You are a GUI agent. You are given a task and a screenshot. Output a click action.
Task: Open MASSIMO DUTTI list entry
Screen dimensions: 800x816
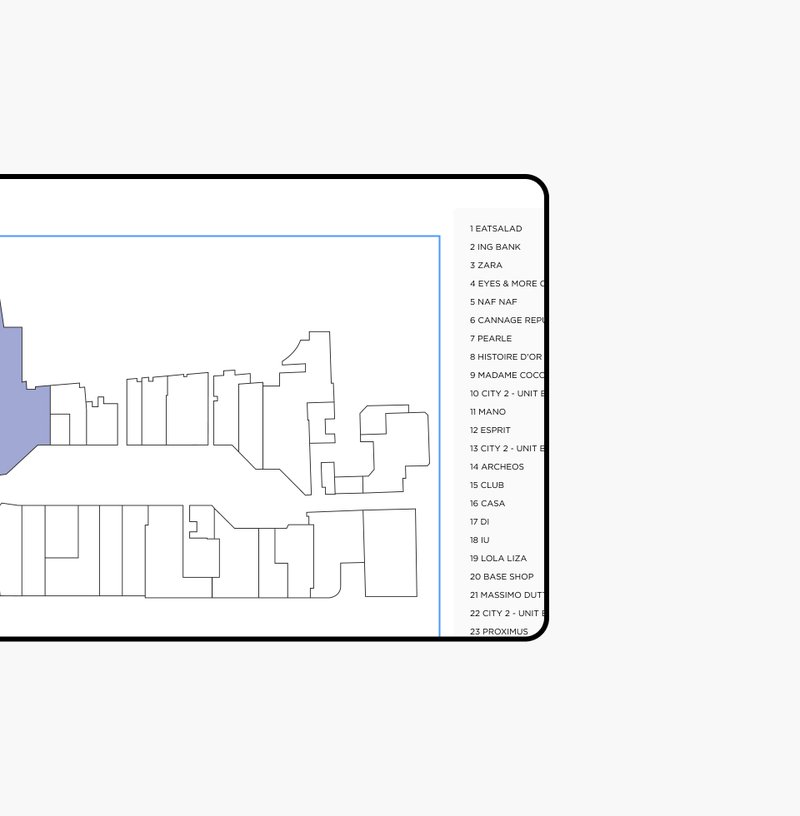[506, 595]
